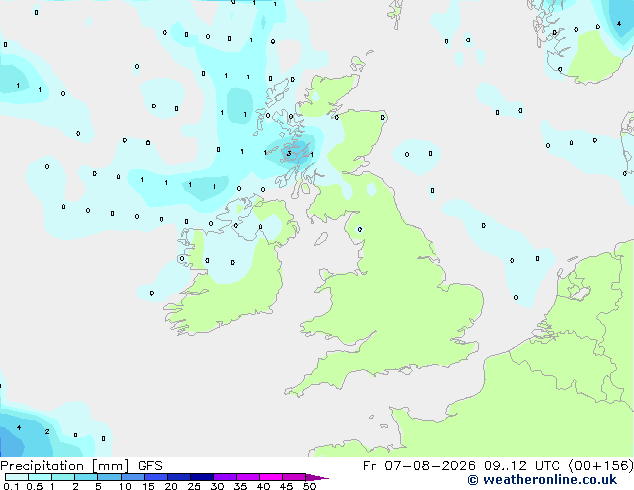The width and height of the screenshot is (634, 490).
Task: Click the "Precipitation [mm]" title text
Action: (64, 466)
